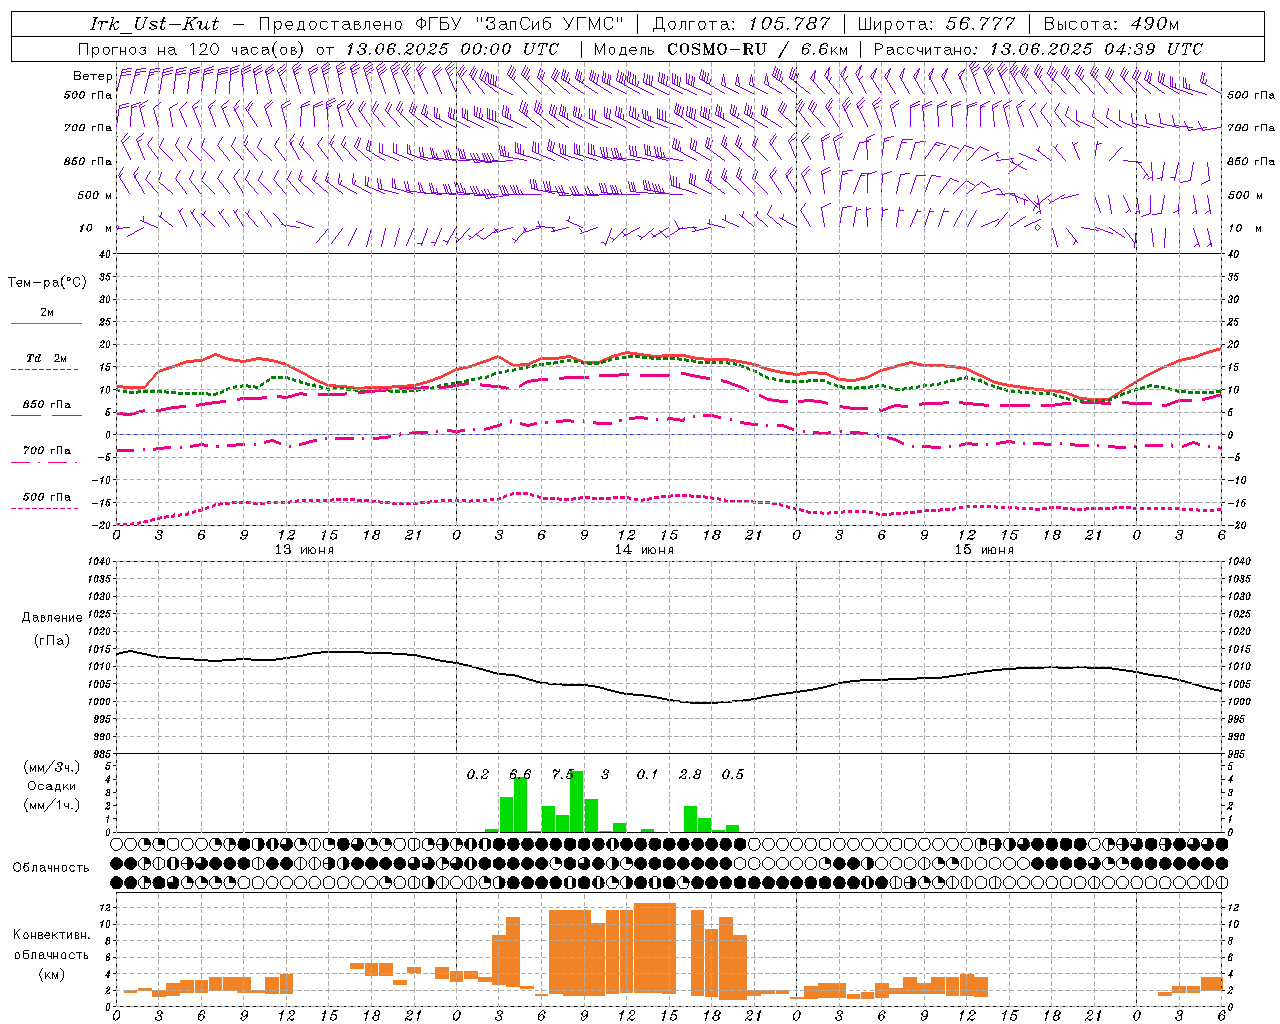Click the station name "Irk_Ust-Kut" in the header
Viewport: 1280px width, 1024px height.
click(x=155, y=24)
